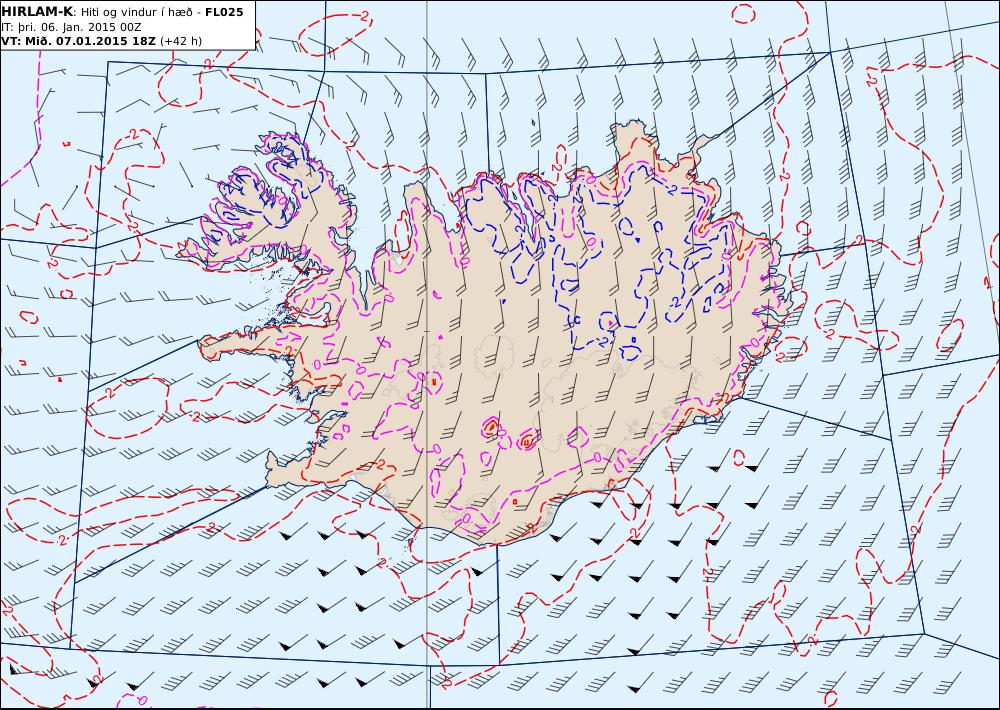The width and height of the screenshot is (1000, 710).
Task: Click the valid time 'VT: Mið. 07.01.2015 18Z'
Action: 78,41
